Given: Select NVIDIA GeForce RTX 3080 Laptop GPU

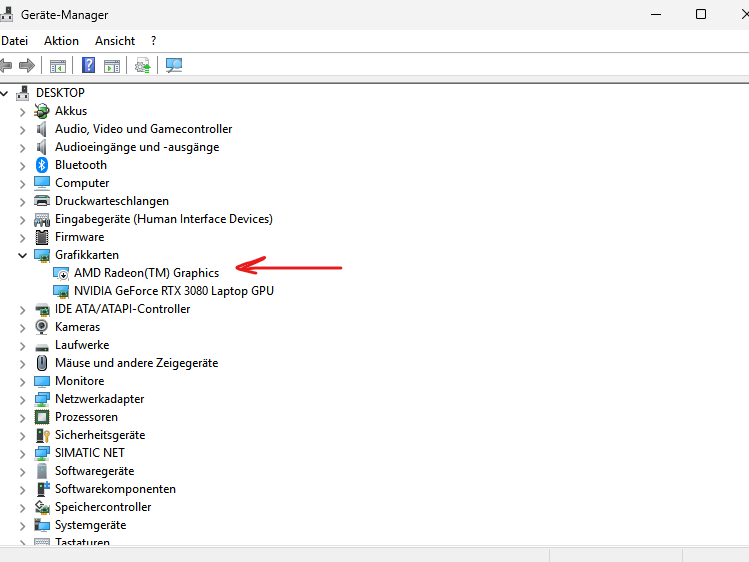Looking at the screenshot, I should [174, 291].
